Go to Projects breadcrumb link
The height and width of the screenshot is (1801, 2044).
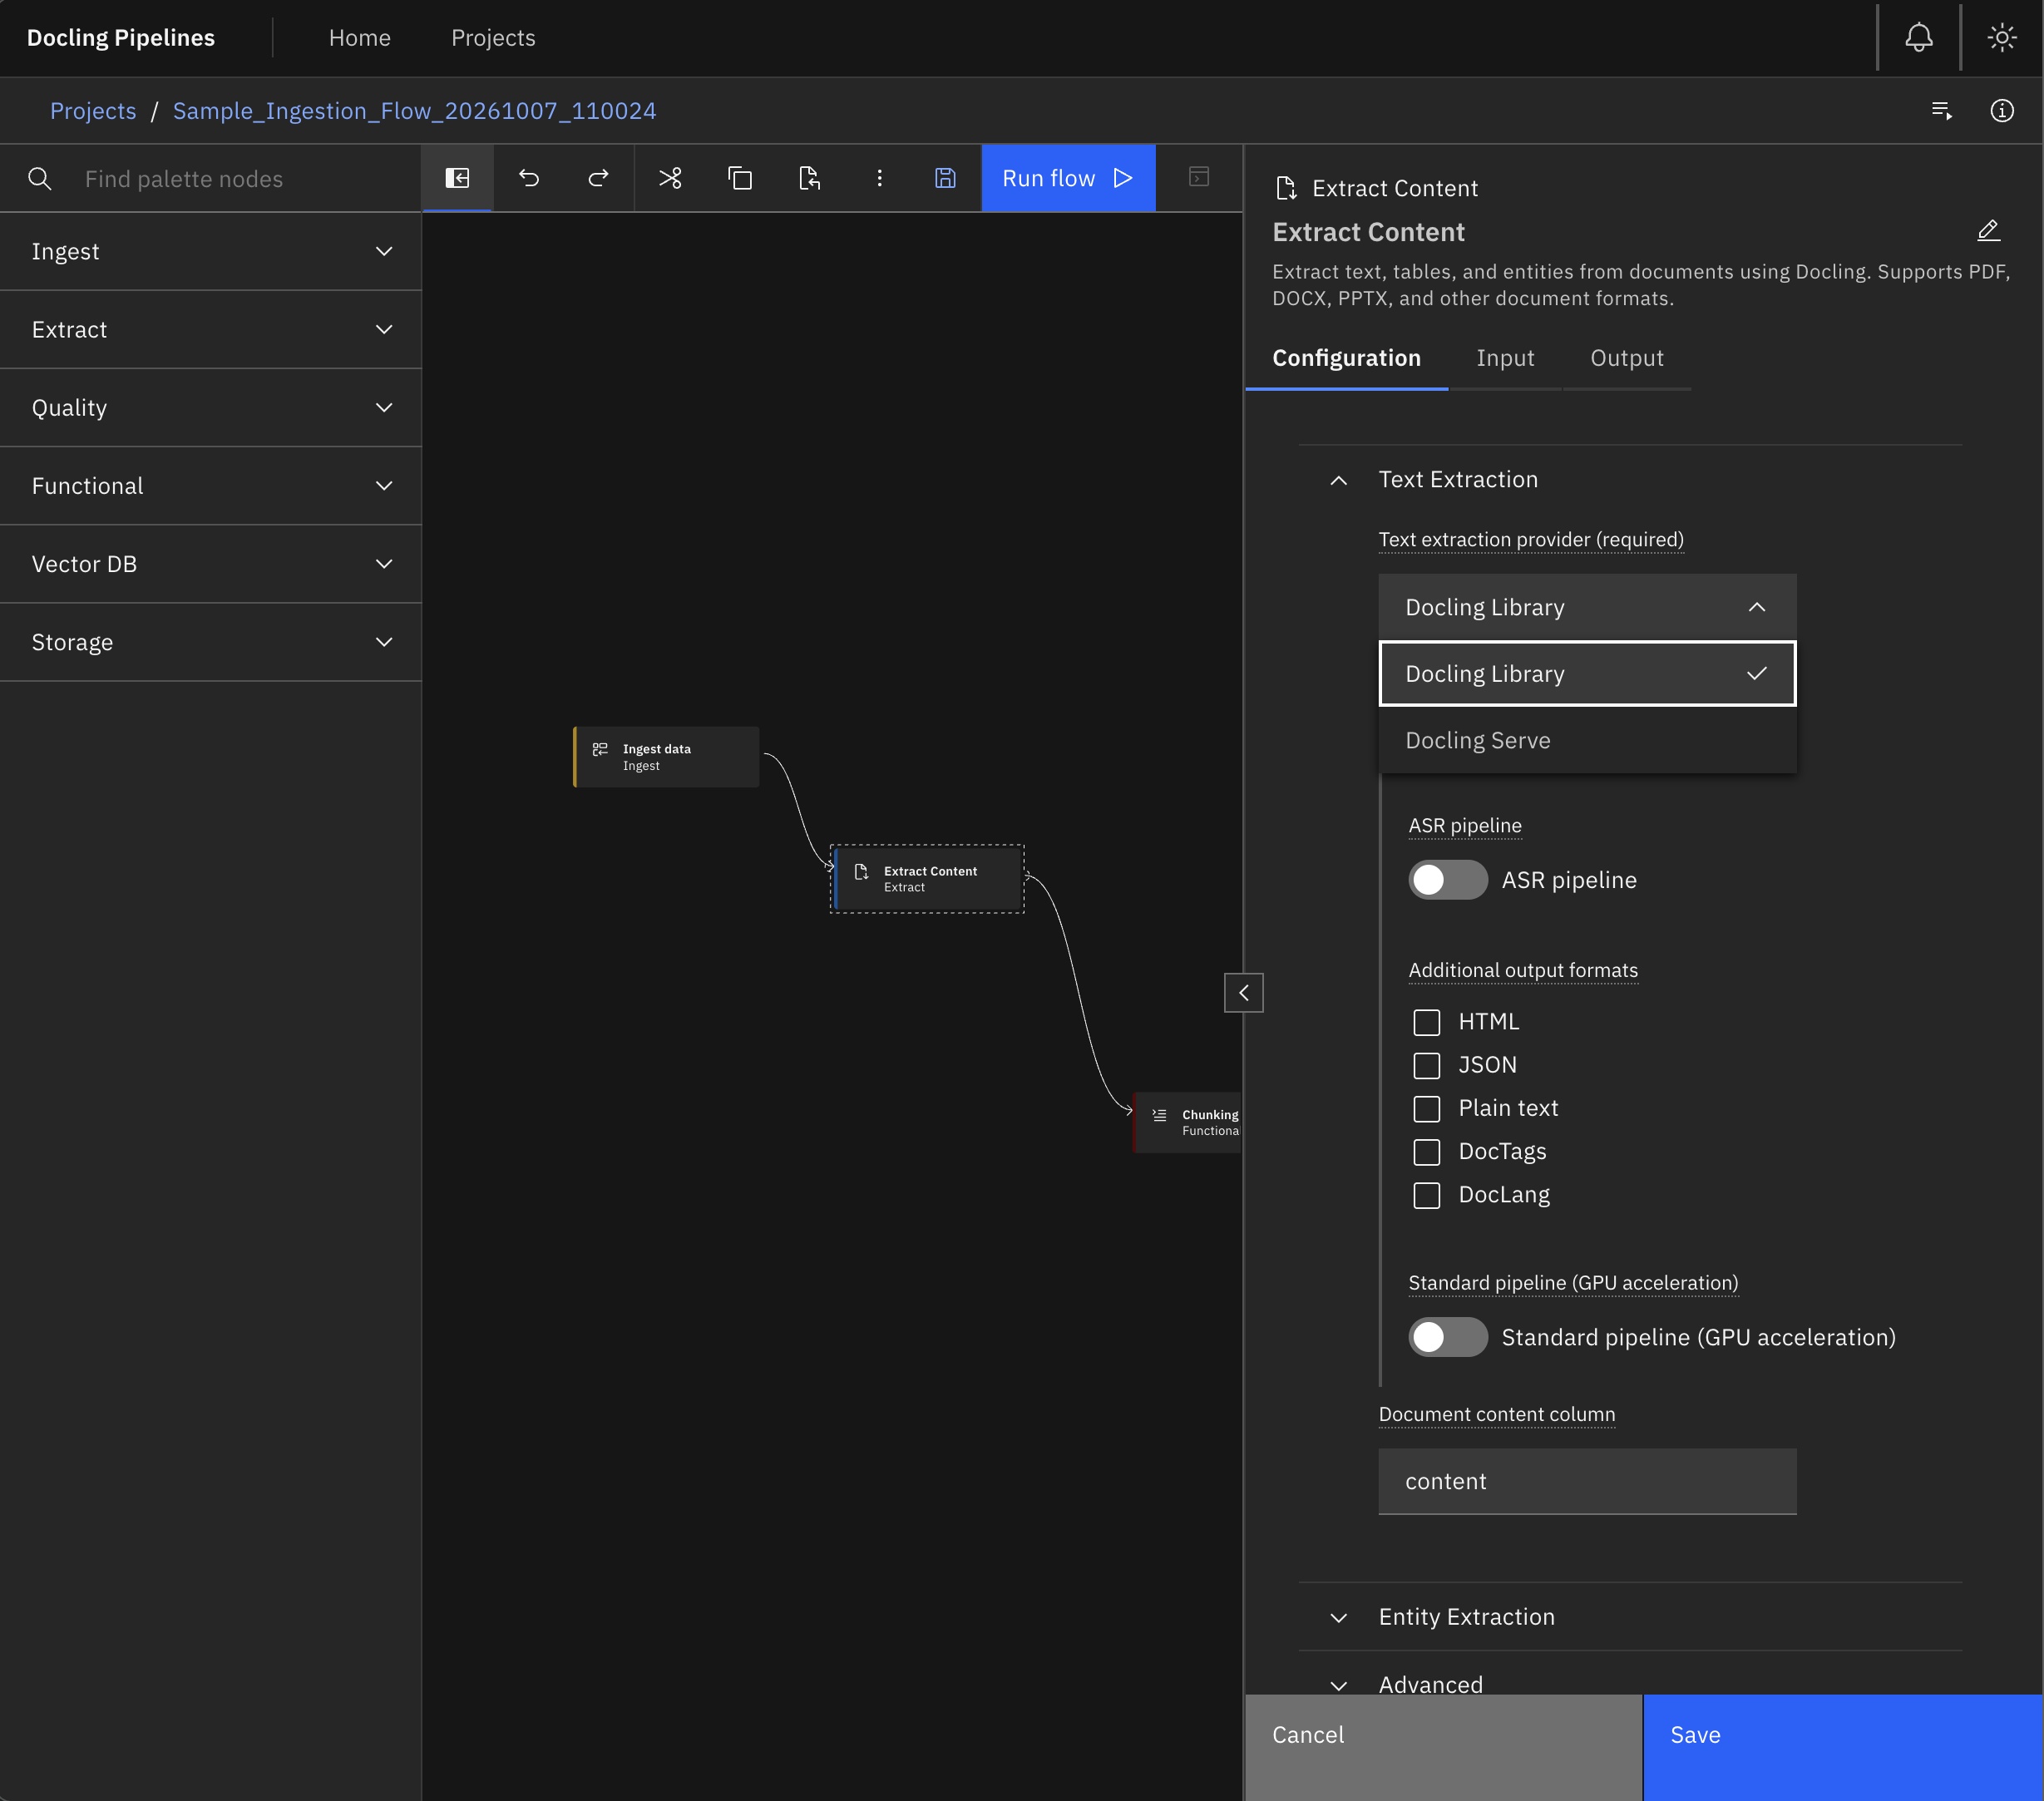93,111
